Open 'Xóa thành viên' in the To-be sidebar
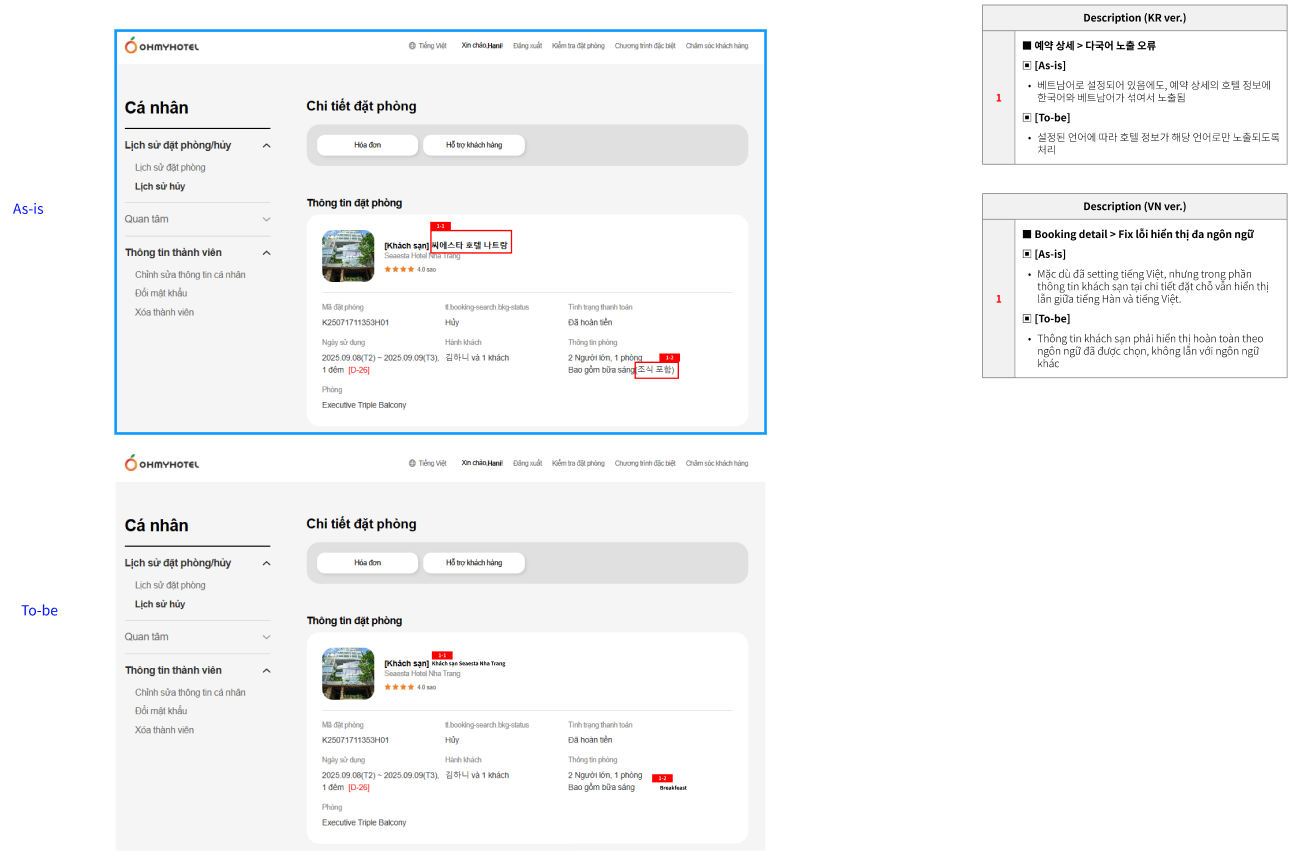Image resolution: width=1293 pixels, height=857 pixels. click(164, 730)
